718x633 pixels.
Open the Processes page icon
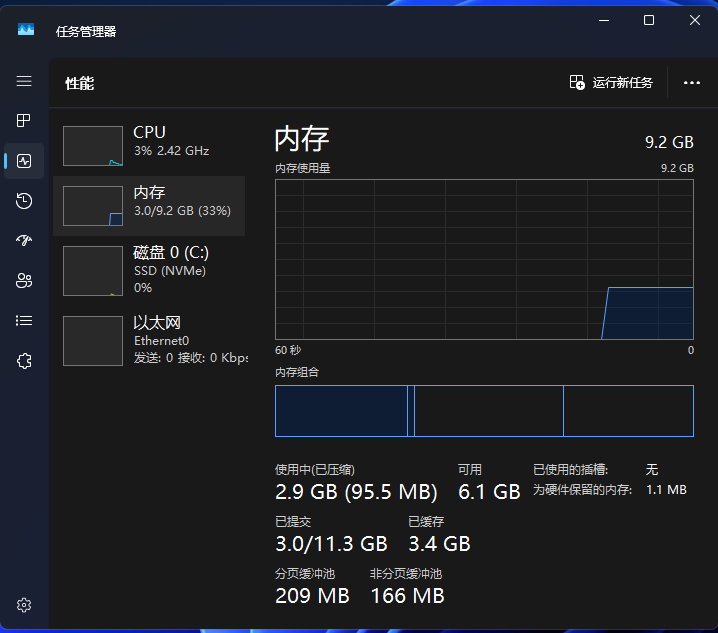tap(24, 121)
